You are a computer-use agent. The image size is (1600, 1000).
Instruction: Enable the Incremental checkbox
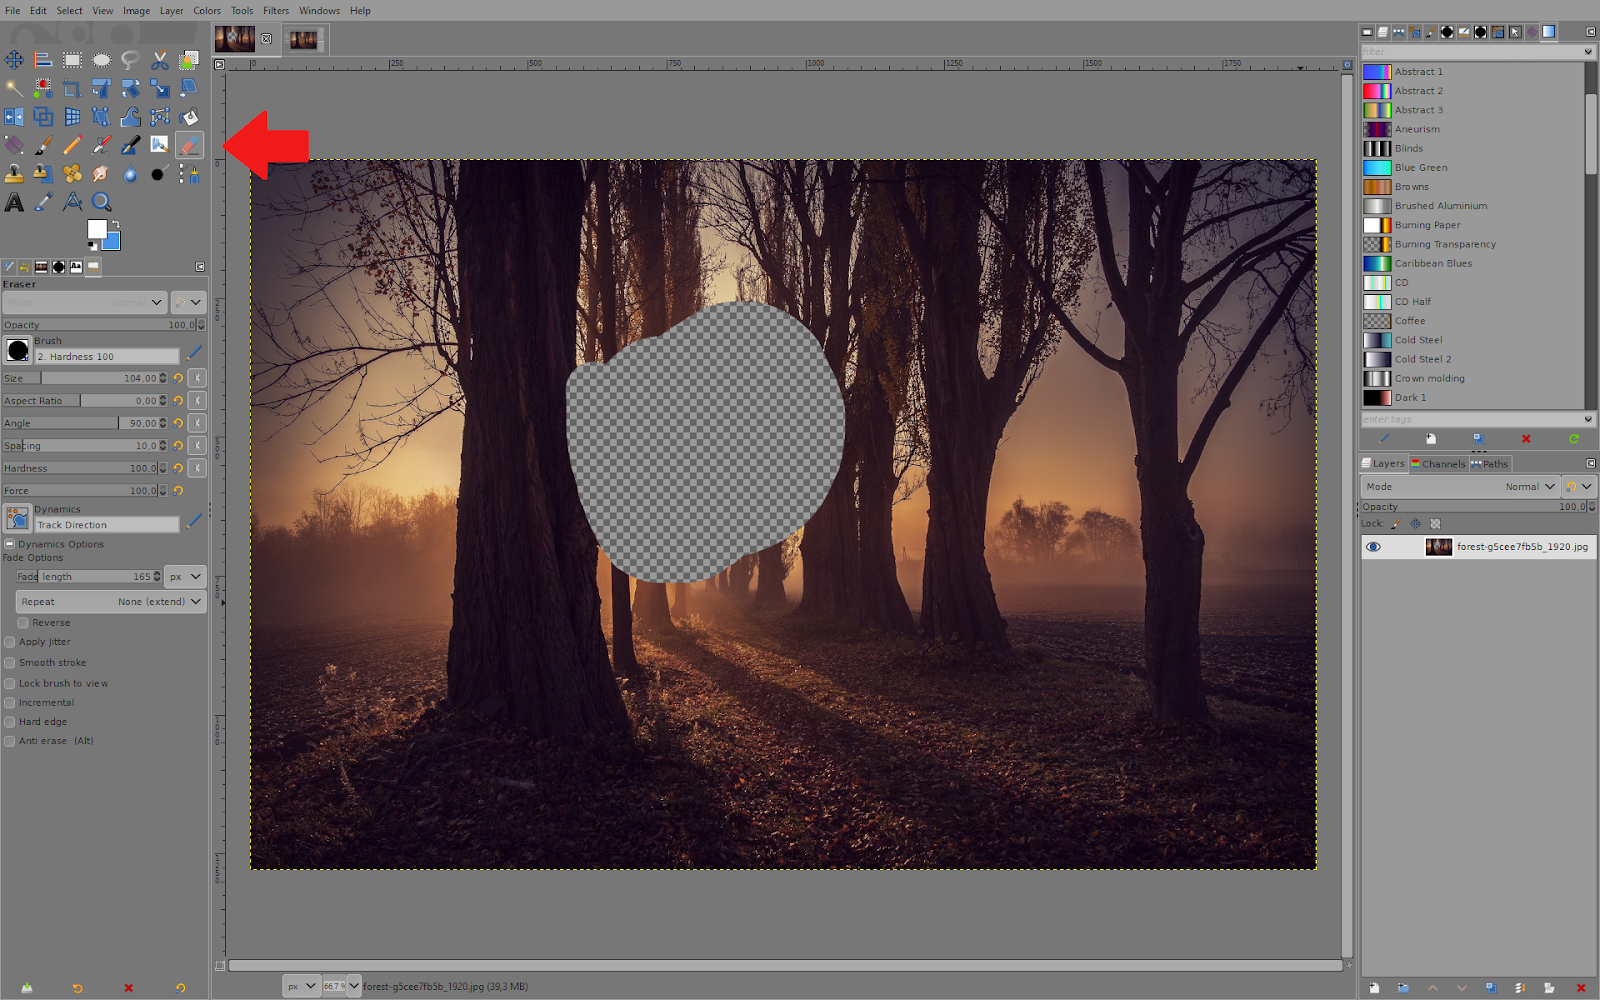[x=10, y=703]
